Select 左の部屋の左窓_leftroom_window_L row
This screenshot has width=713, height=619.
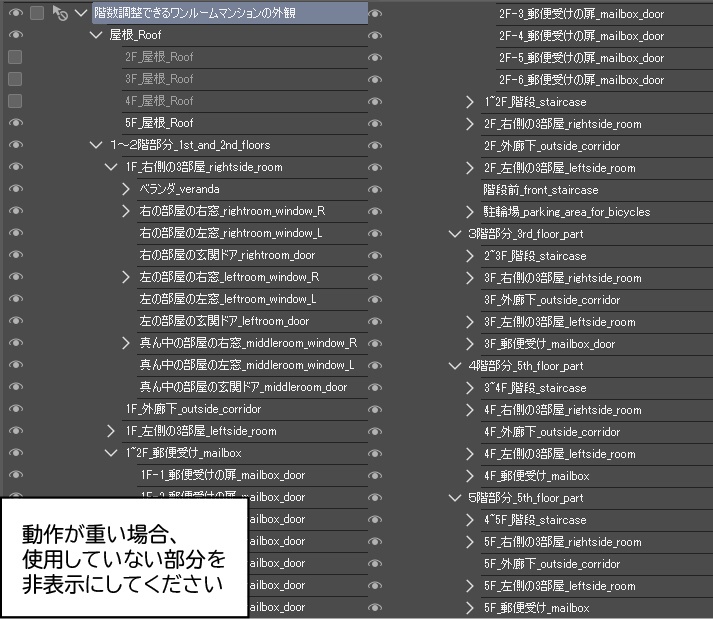[252, 299]
